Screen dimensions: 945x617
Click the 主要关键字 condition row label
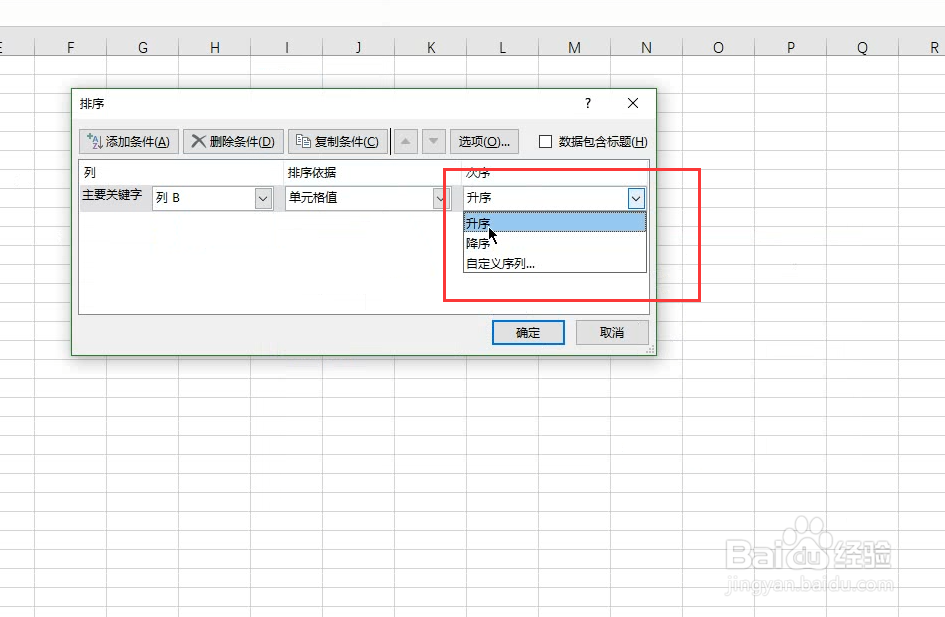(x=112, y=195)
